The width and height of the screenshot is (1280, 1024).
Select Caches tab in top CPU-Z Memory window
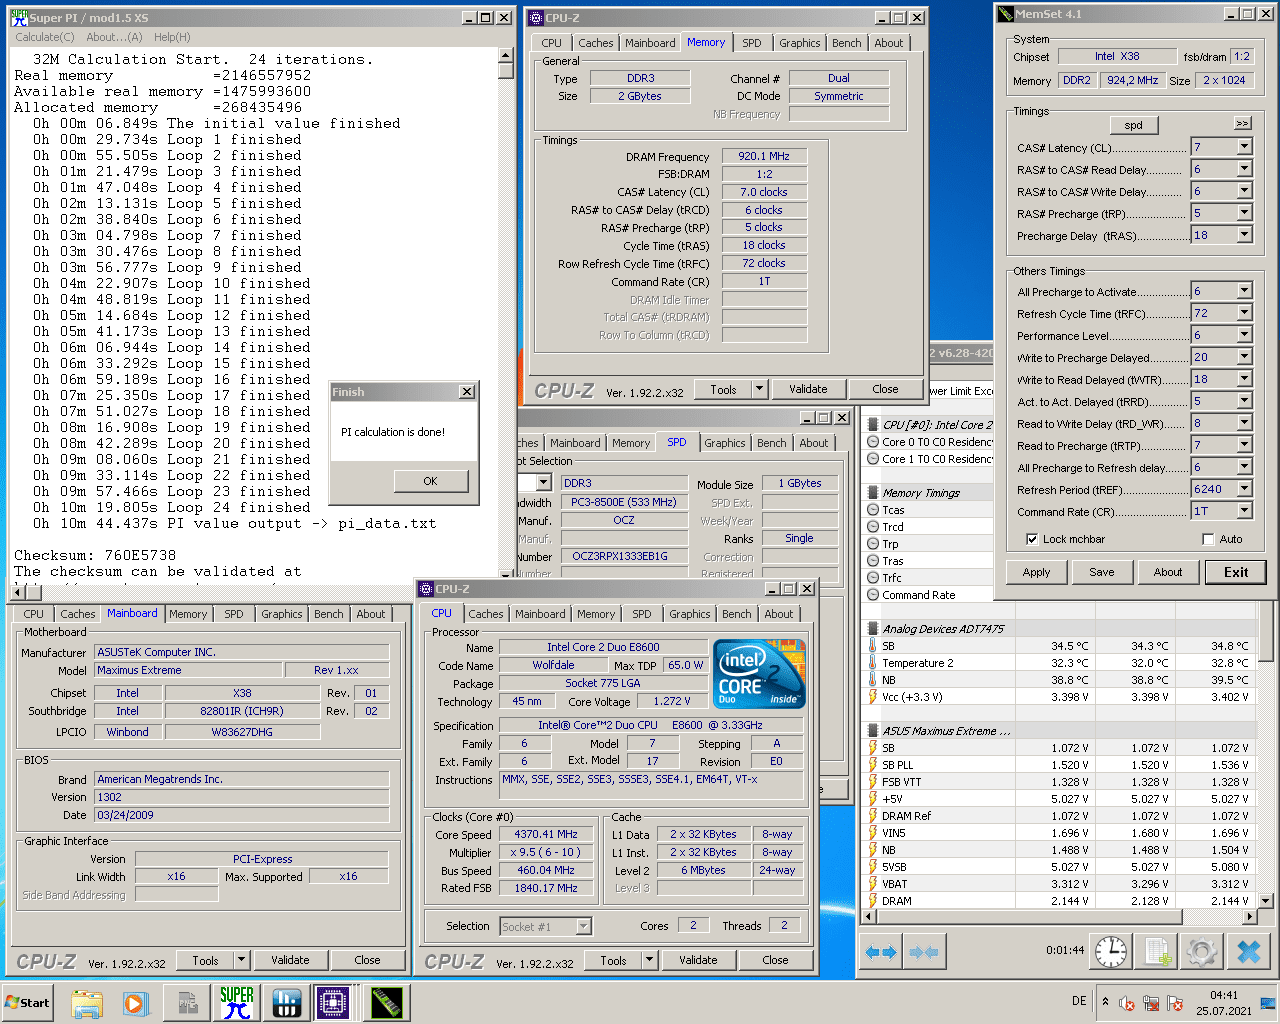click(596, 43)
